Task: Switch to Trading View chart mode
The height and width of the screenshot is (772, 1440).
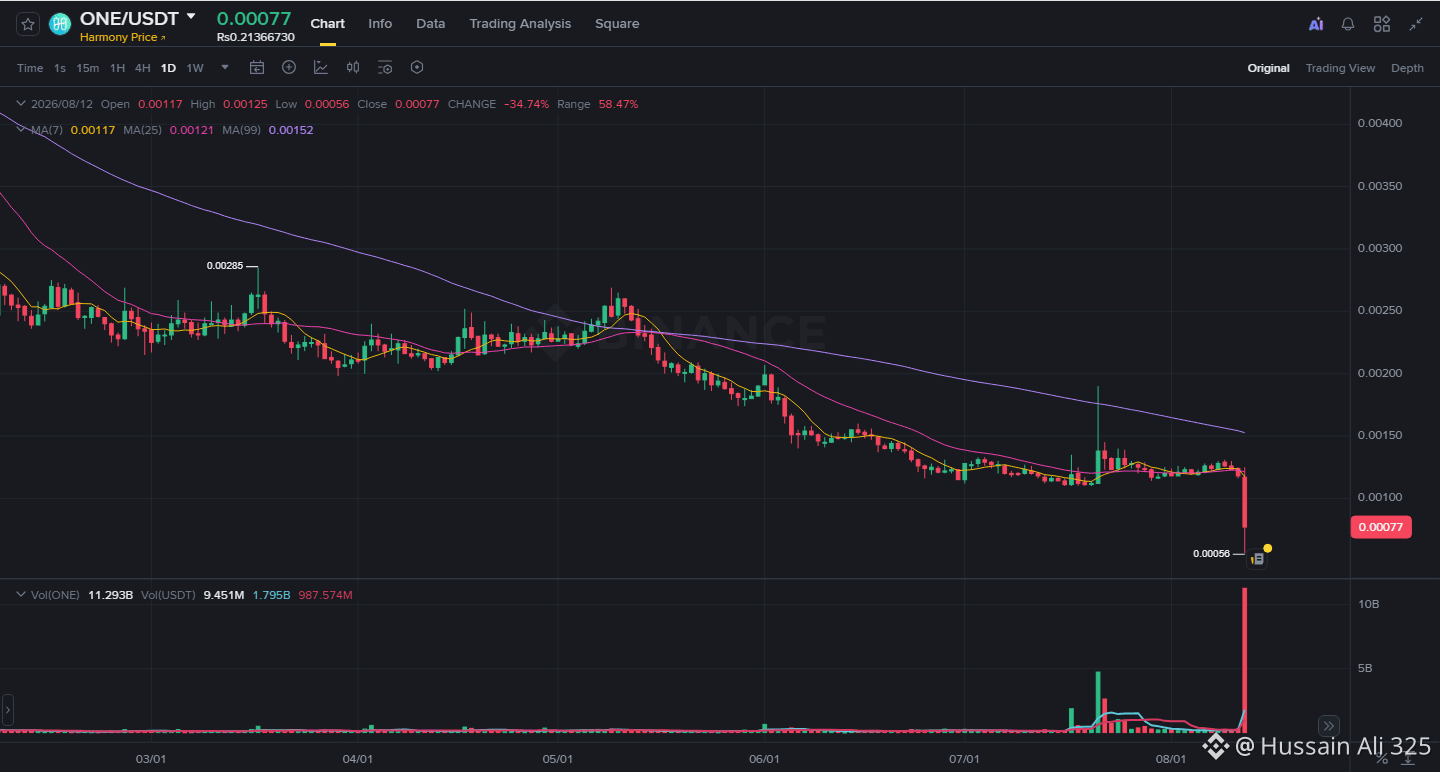Action: point(1340,68)
